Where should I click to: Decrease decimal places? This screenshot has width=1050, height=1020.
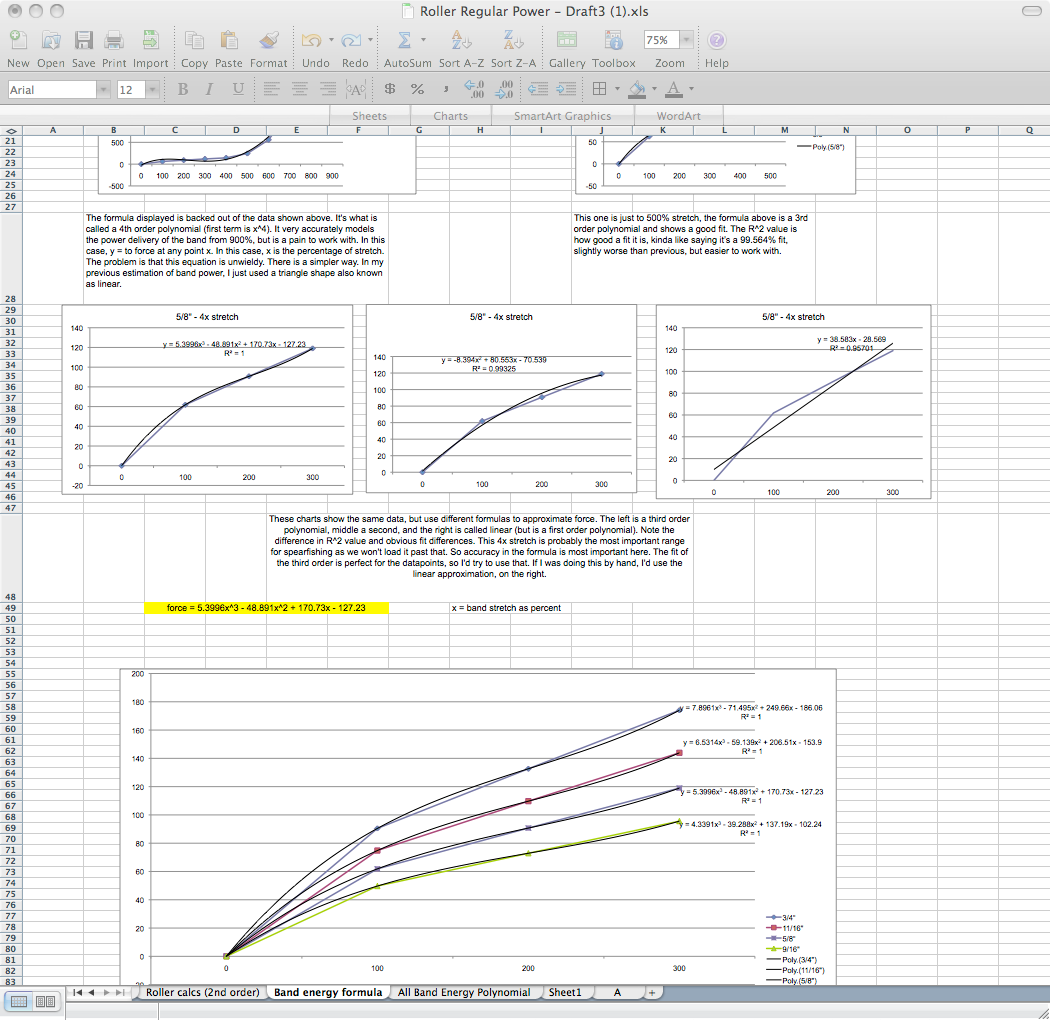(504, 89)
